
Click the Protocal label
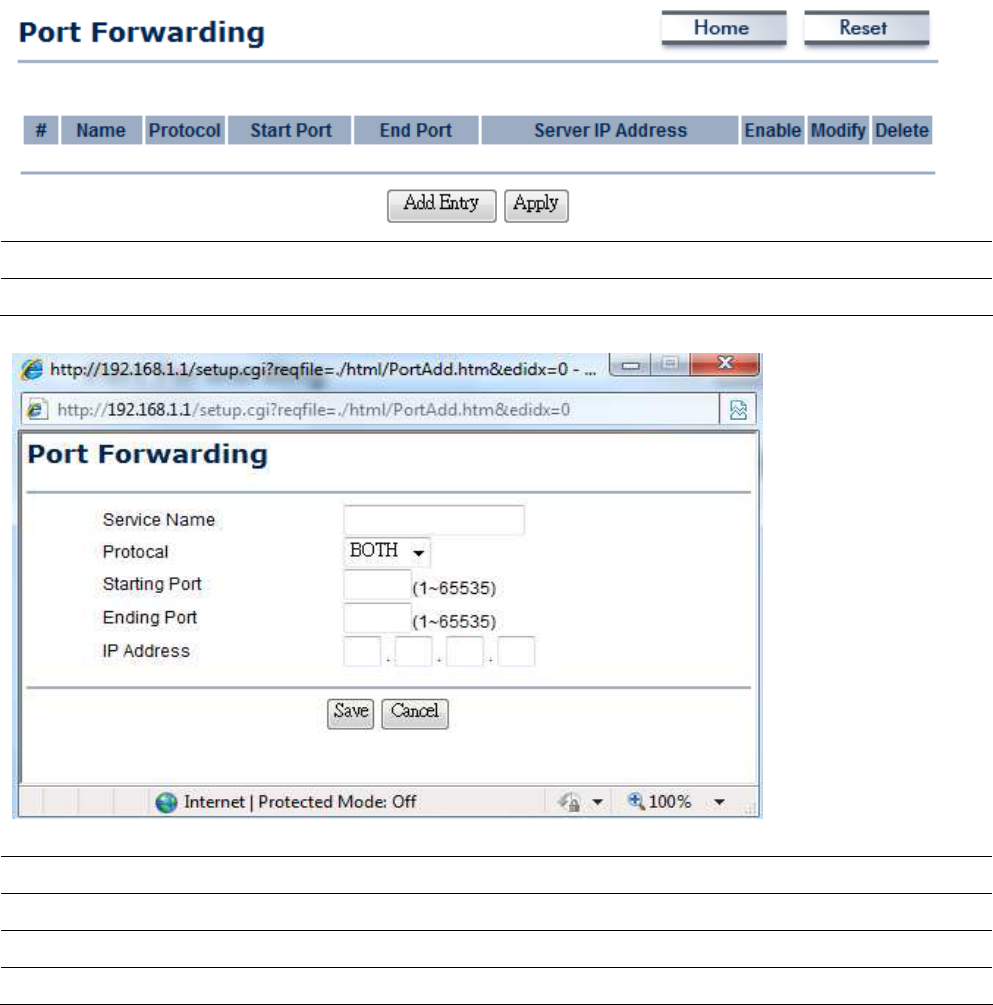click(x=135, y=552)
